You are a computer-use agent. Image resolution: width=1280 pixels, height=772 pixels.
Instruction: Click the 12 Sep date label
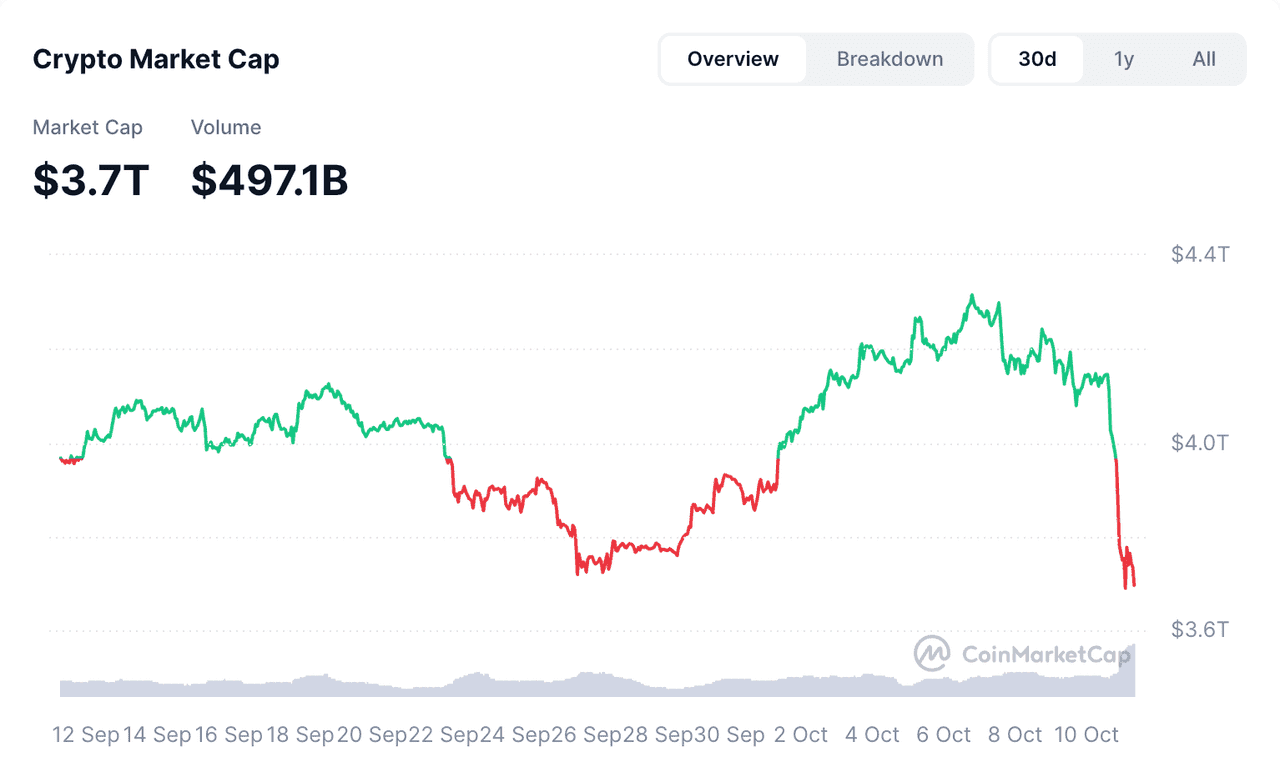(86, 735)
